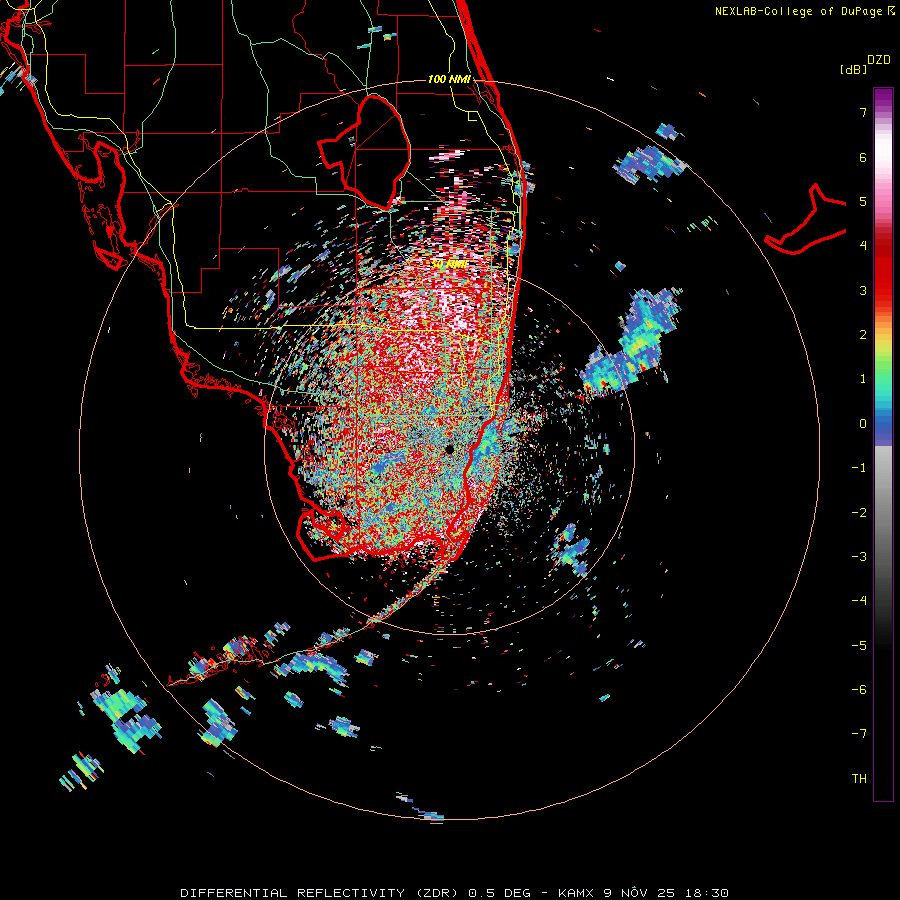Select the -5 value on color scale

tap(859, 645)
